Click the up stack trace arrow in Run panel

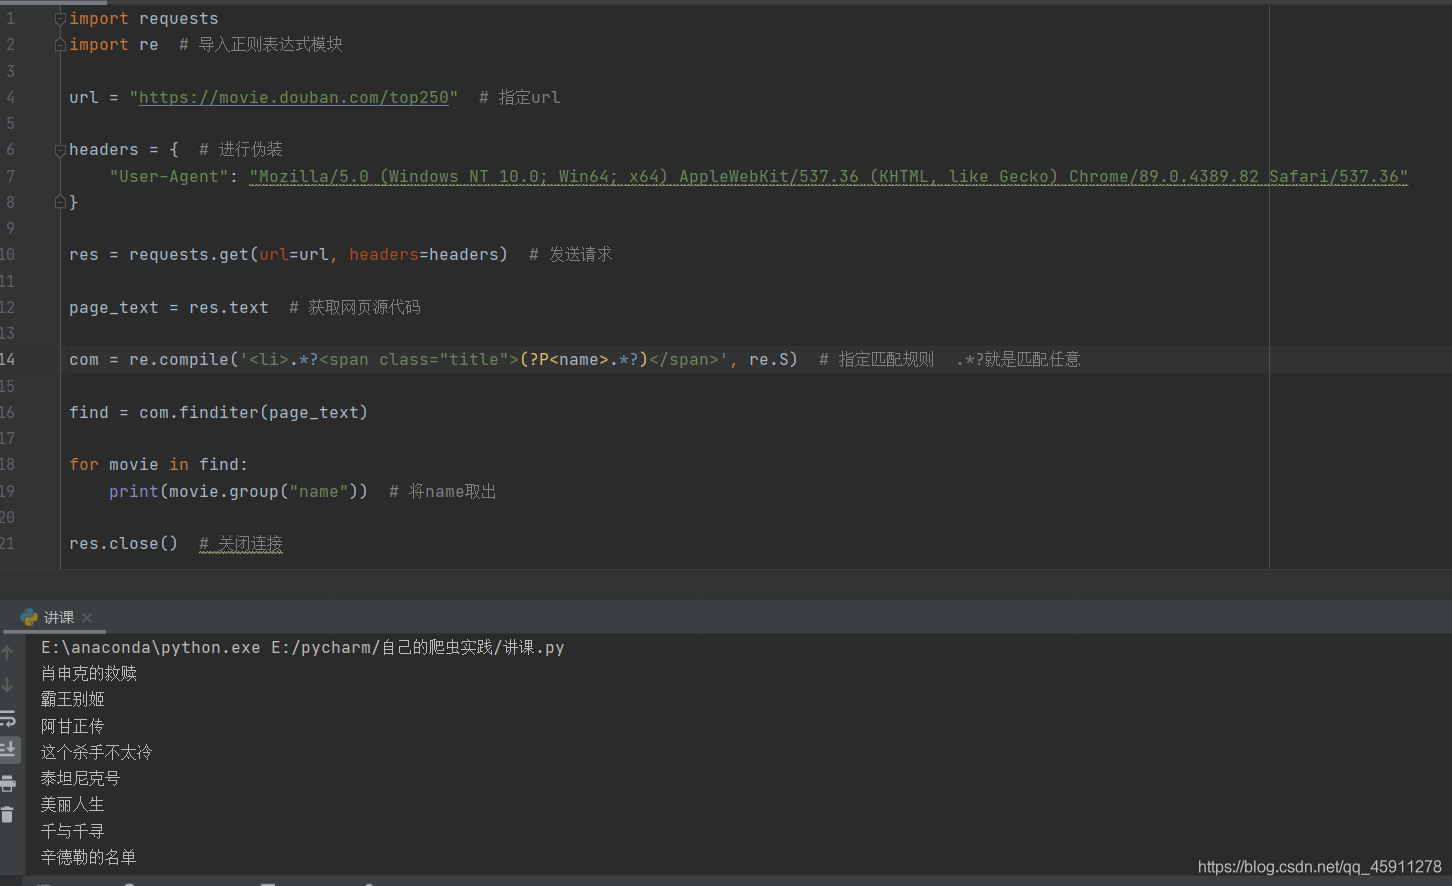tap(8, 653)
